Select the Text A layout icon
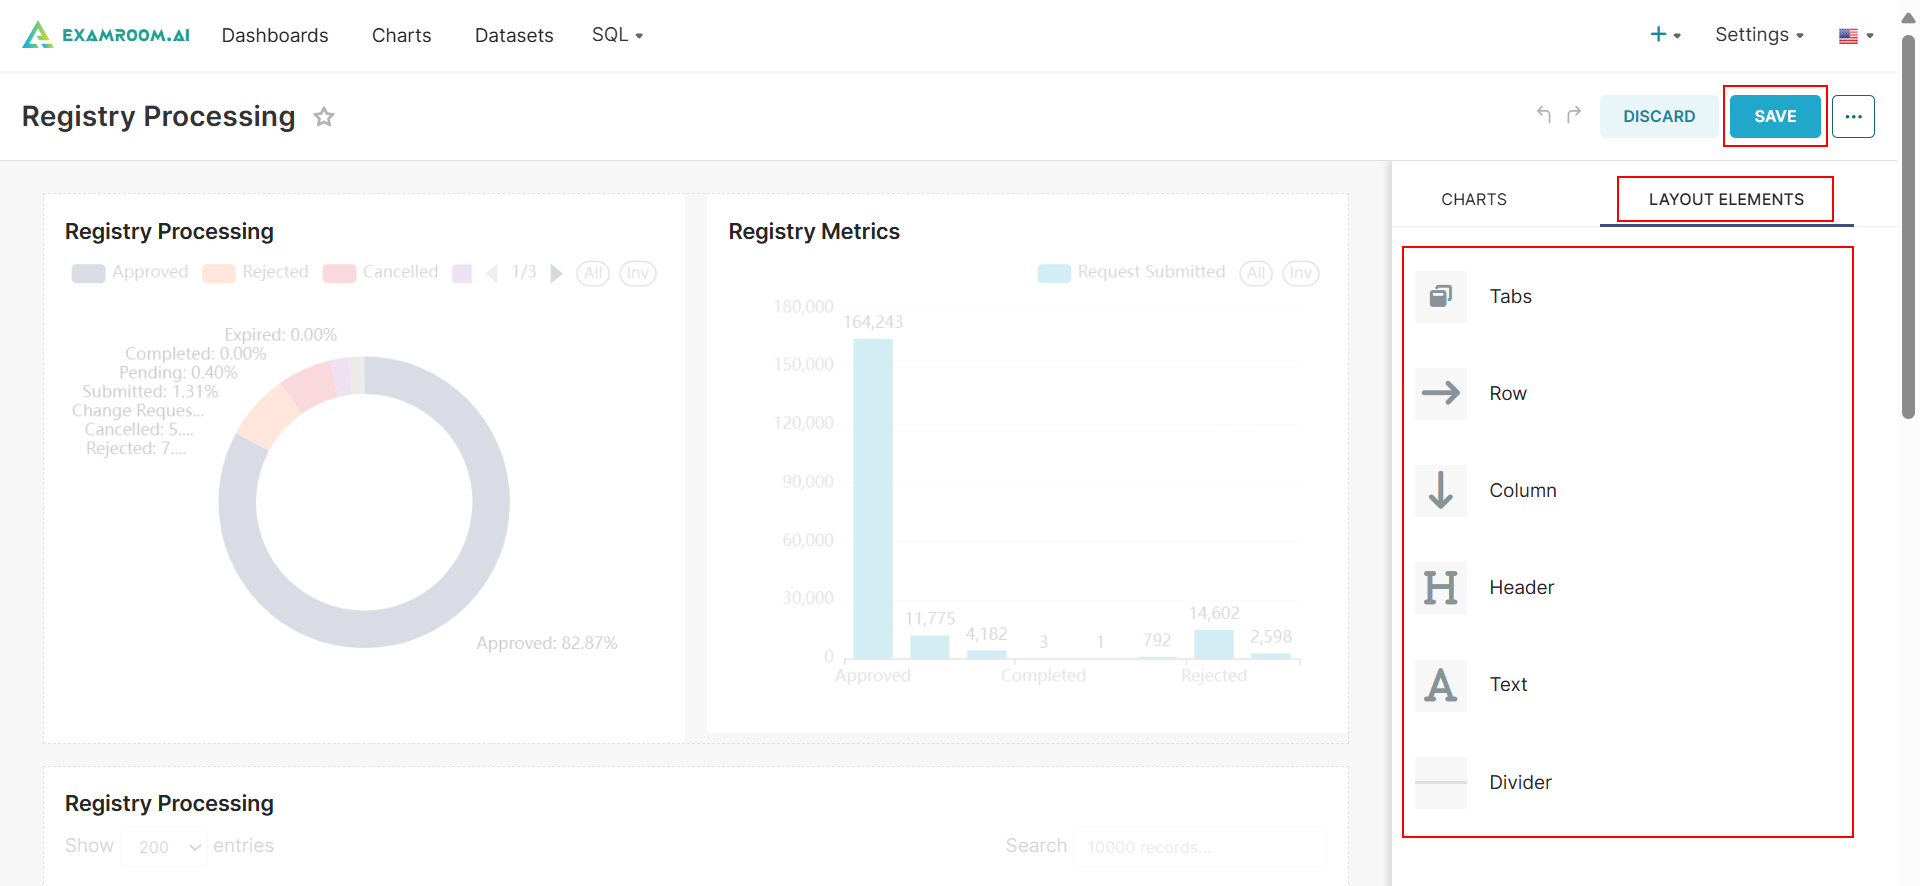Screen dimensions: 1920x886 [x=1441, y=686]
